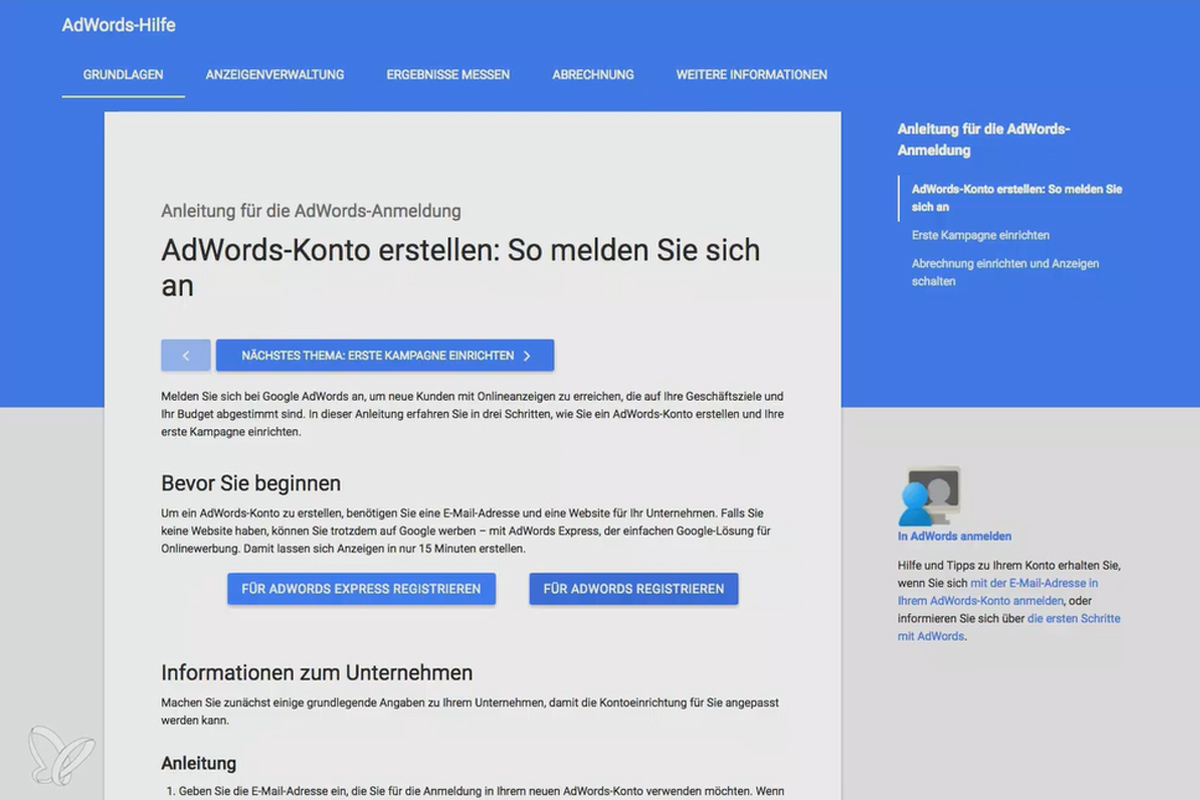1200x800 pixels.
Task: Click the FÜR ADWORDS REGISTRIEREN button
Action: click(x=634, y=589)
